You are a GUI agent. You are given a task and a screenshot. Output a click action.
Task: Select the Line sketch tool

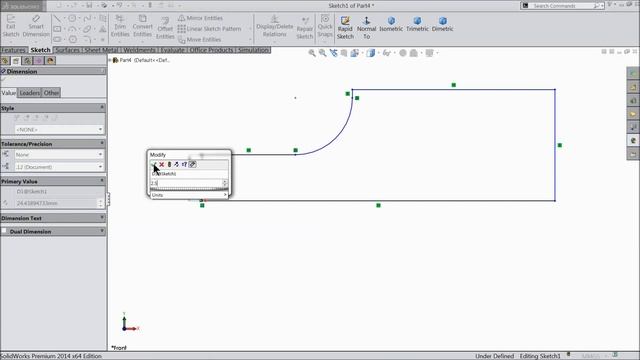pyautogui.click(x=57, y=18)
